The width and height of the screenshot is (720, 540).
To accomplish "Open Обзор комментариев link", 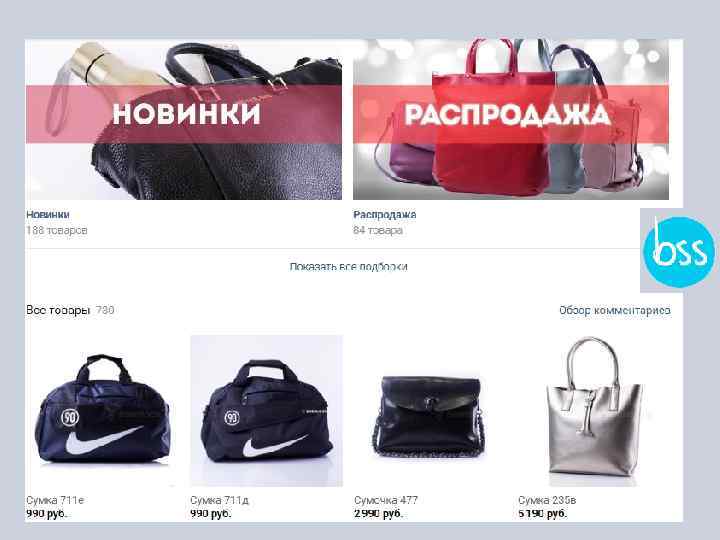I will click(x=614, y=310).
